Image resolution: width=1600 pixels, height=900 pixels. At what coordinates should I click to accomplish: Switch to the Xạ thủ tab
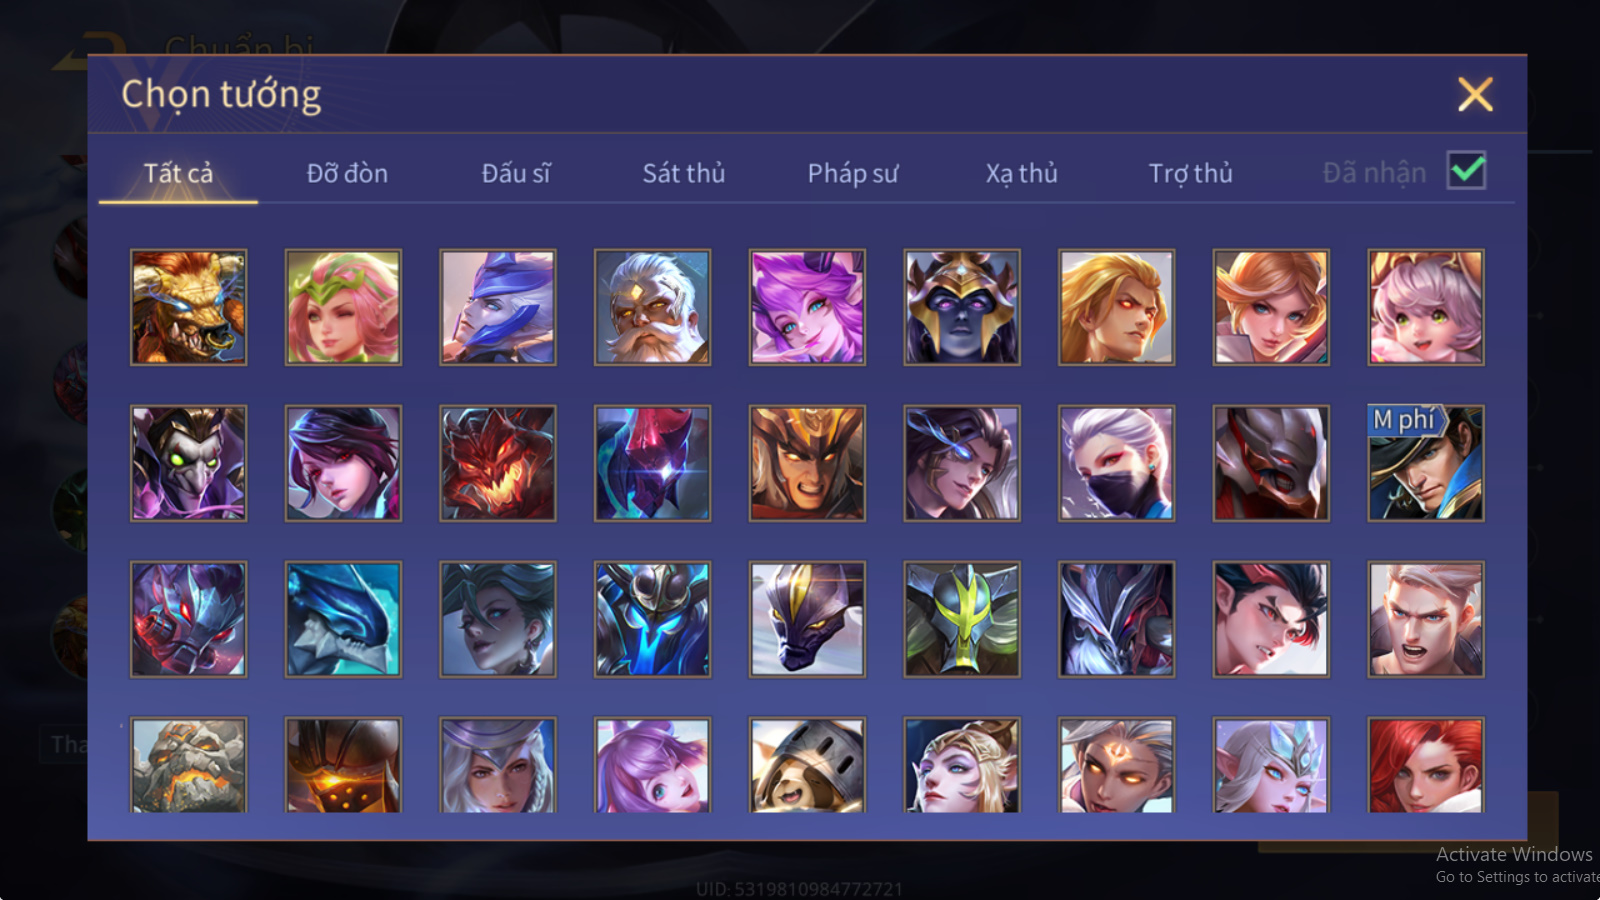pos(1021,173)
